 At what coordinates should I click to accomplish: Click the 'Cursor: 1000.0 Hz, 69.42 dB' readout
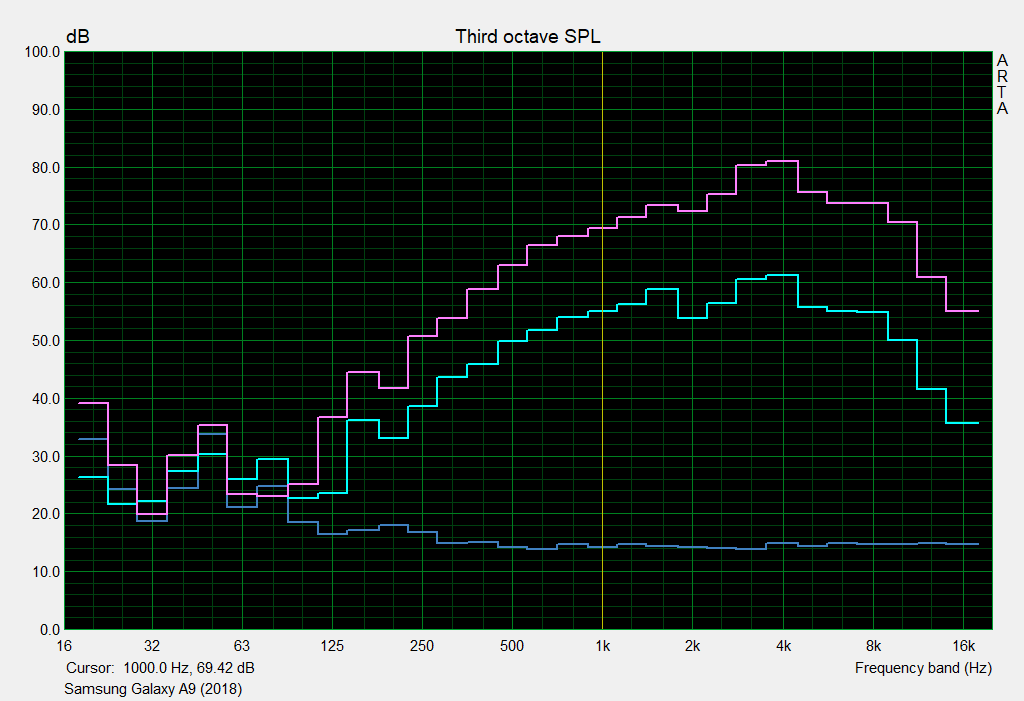pos(160,668)
